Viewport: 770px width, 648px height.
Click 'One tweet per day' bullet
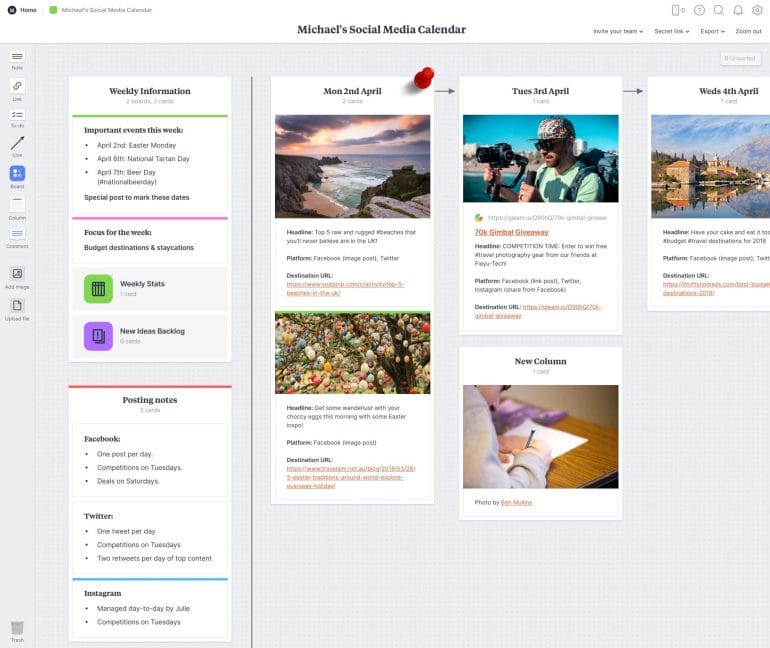pyautogui.click(x=126, y=531)
